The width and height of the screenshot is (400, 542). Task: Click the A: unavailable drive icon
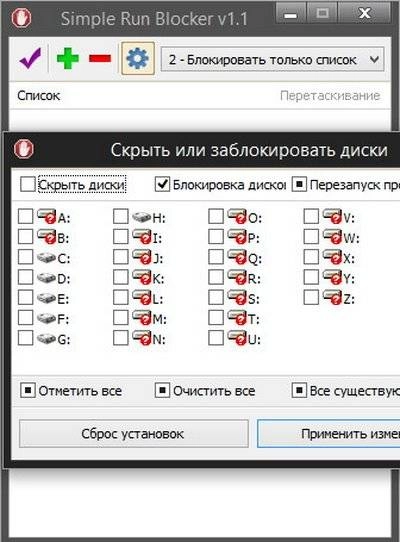46,216
